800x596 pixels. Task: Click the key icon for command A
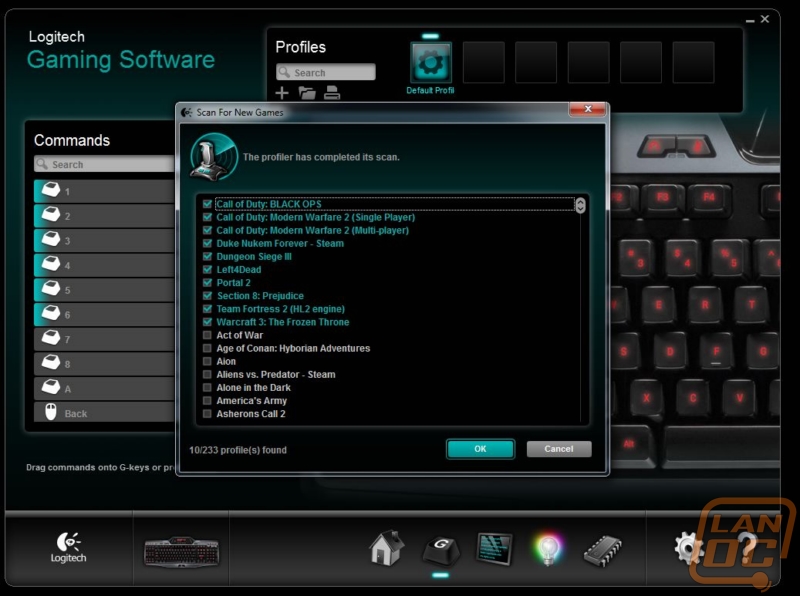(x=51, y=387)
